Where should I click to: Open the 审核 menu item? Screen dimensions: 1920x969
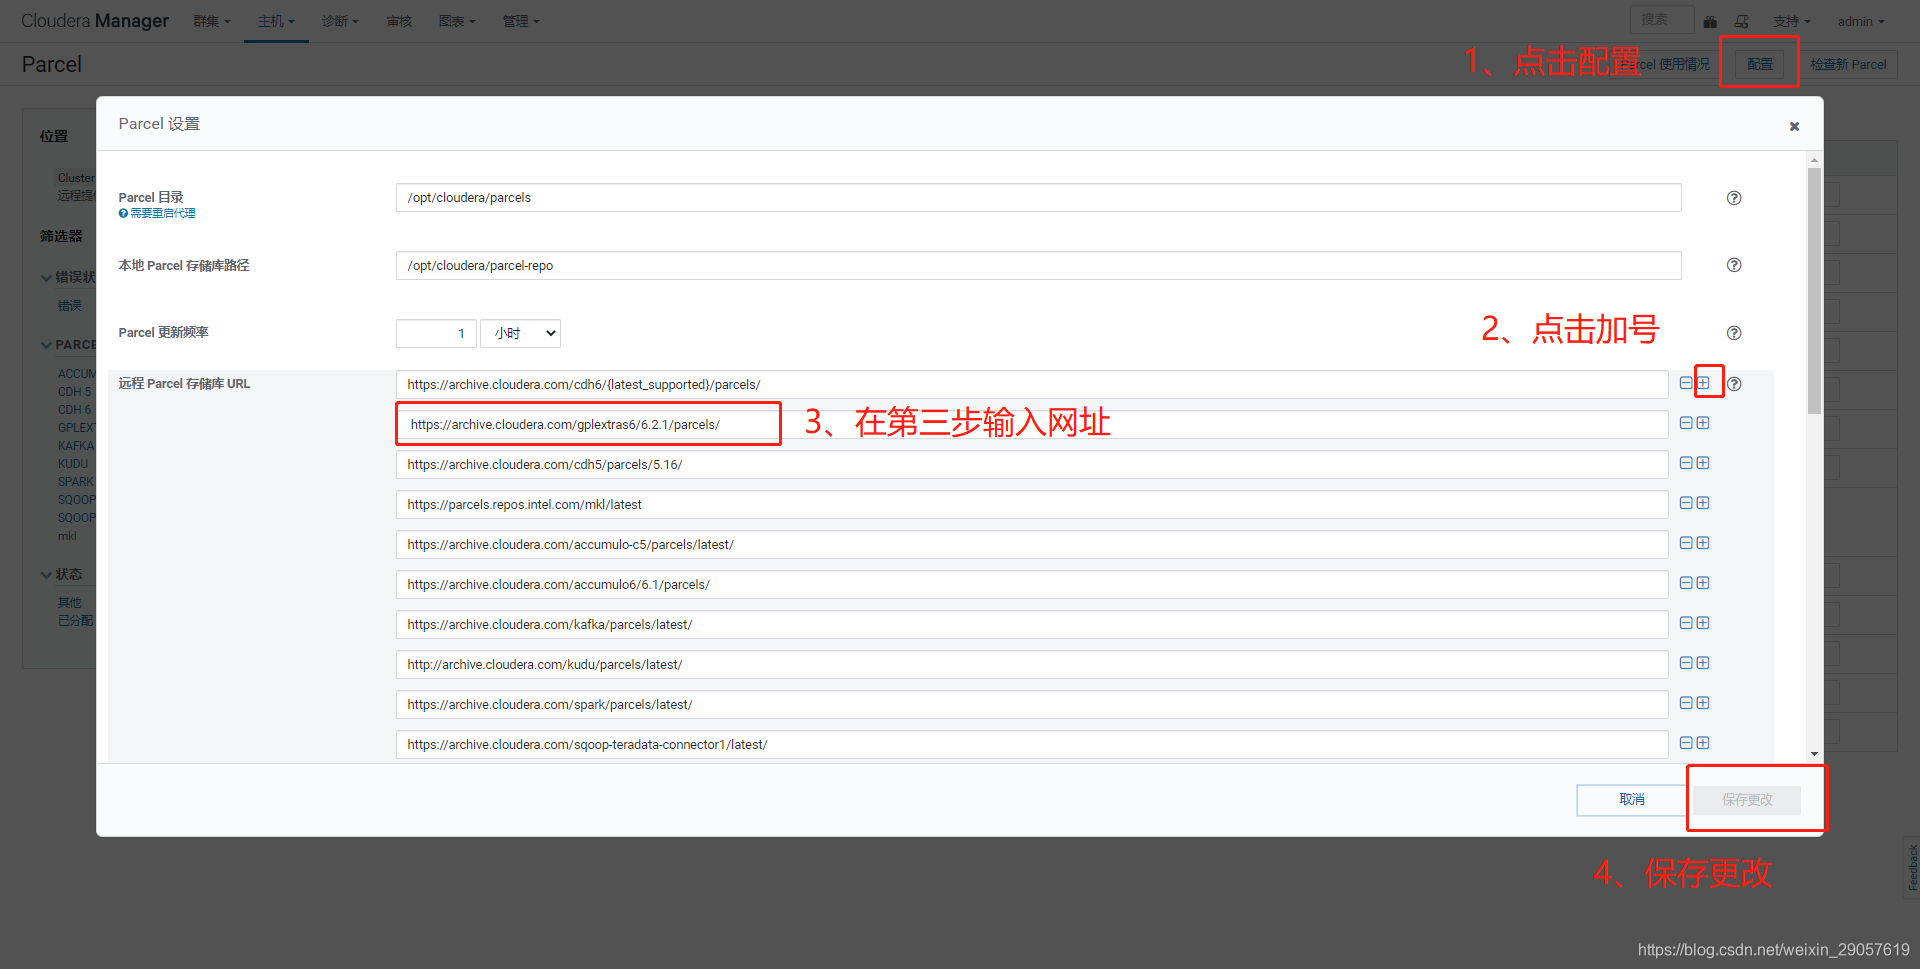(x=399, y=21)
